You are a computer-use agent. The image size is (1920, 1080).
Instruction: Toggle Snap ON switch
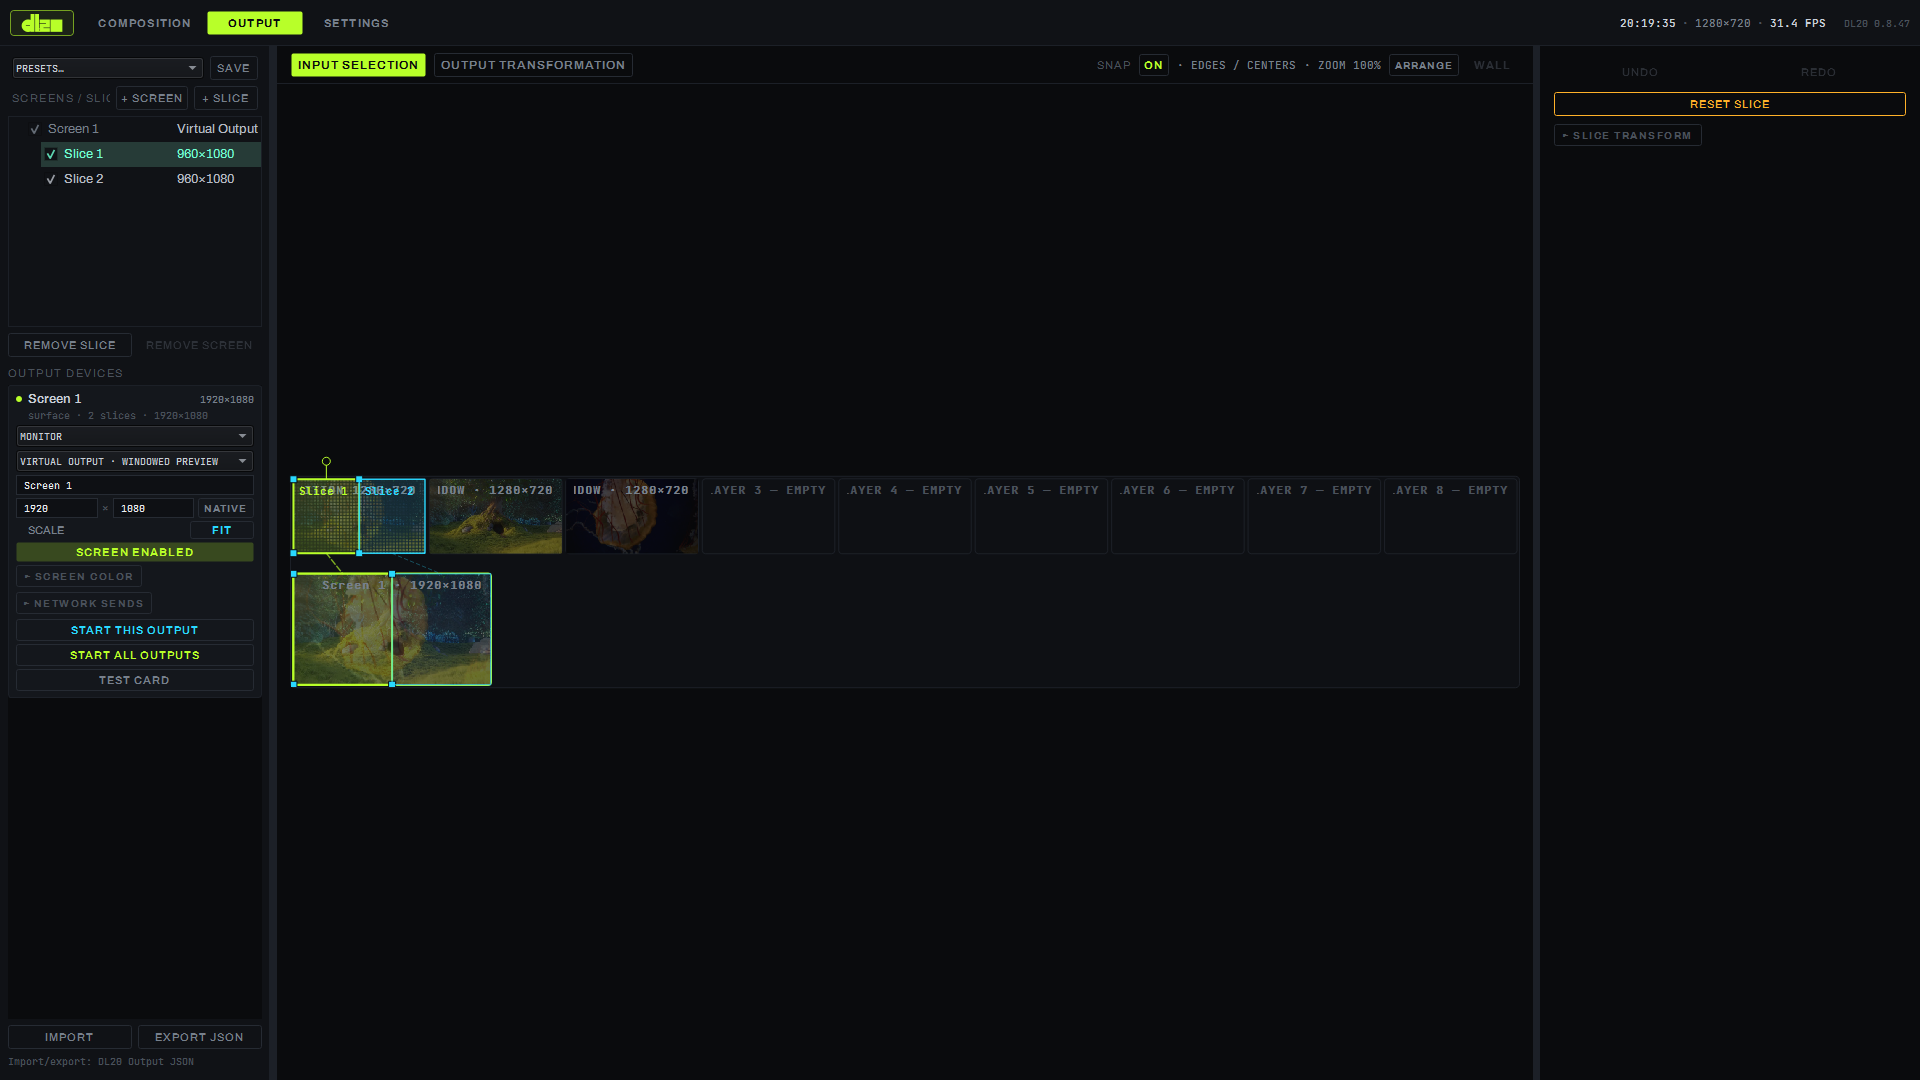(x=1153, y=65)
